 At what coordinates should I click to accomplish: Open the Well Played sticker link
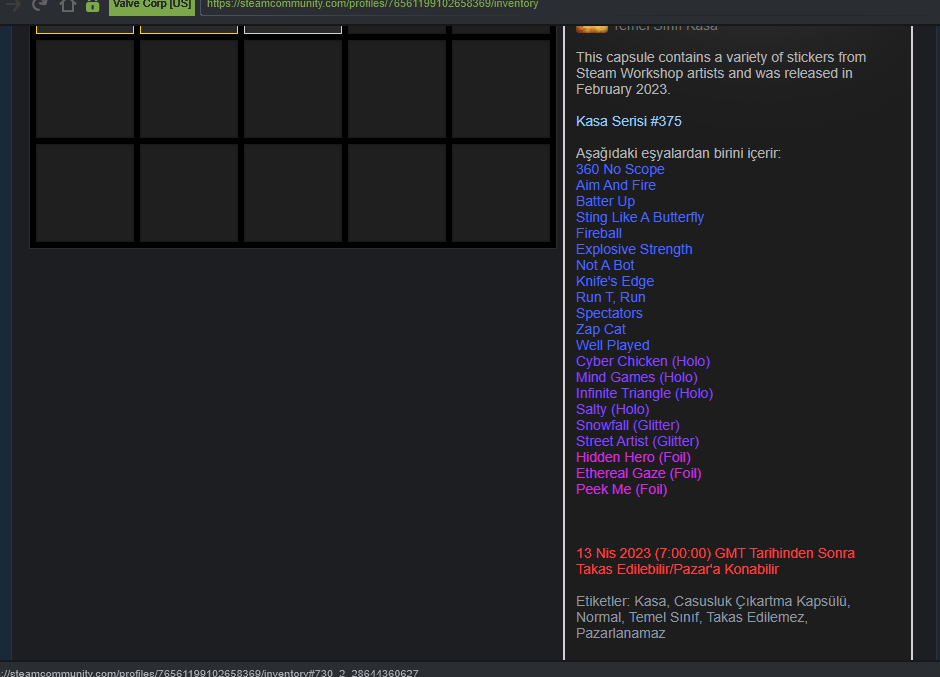click(x=612, y=345)
